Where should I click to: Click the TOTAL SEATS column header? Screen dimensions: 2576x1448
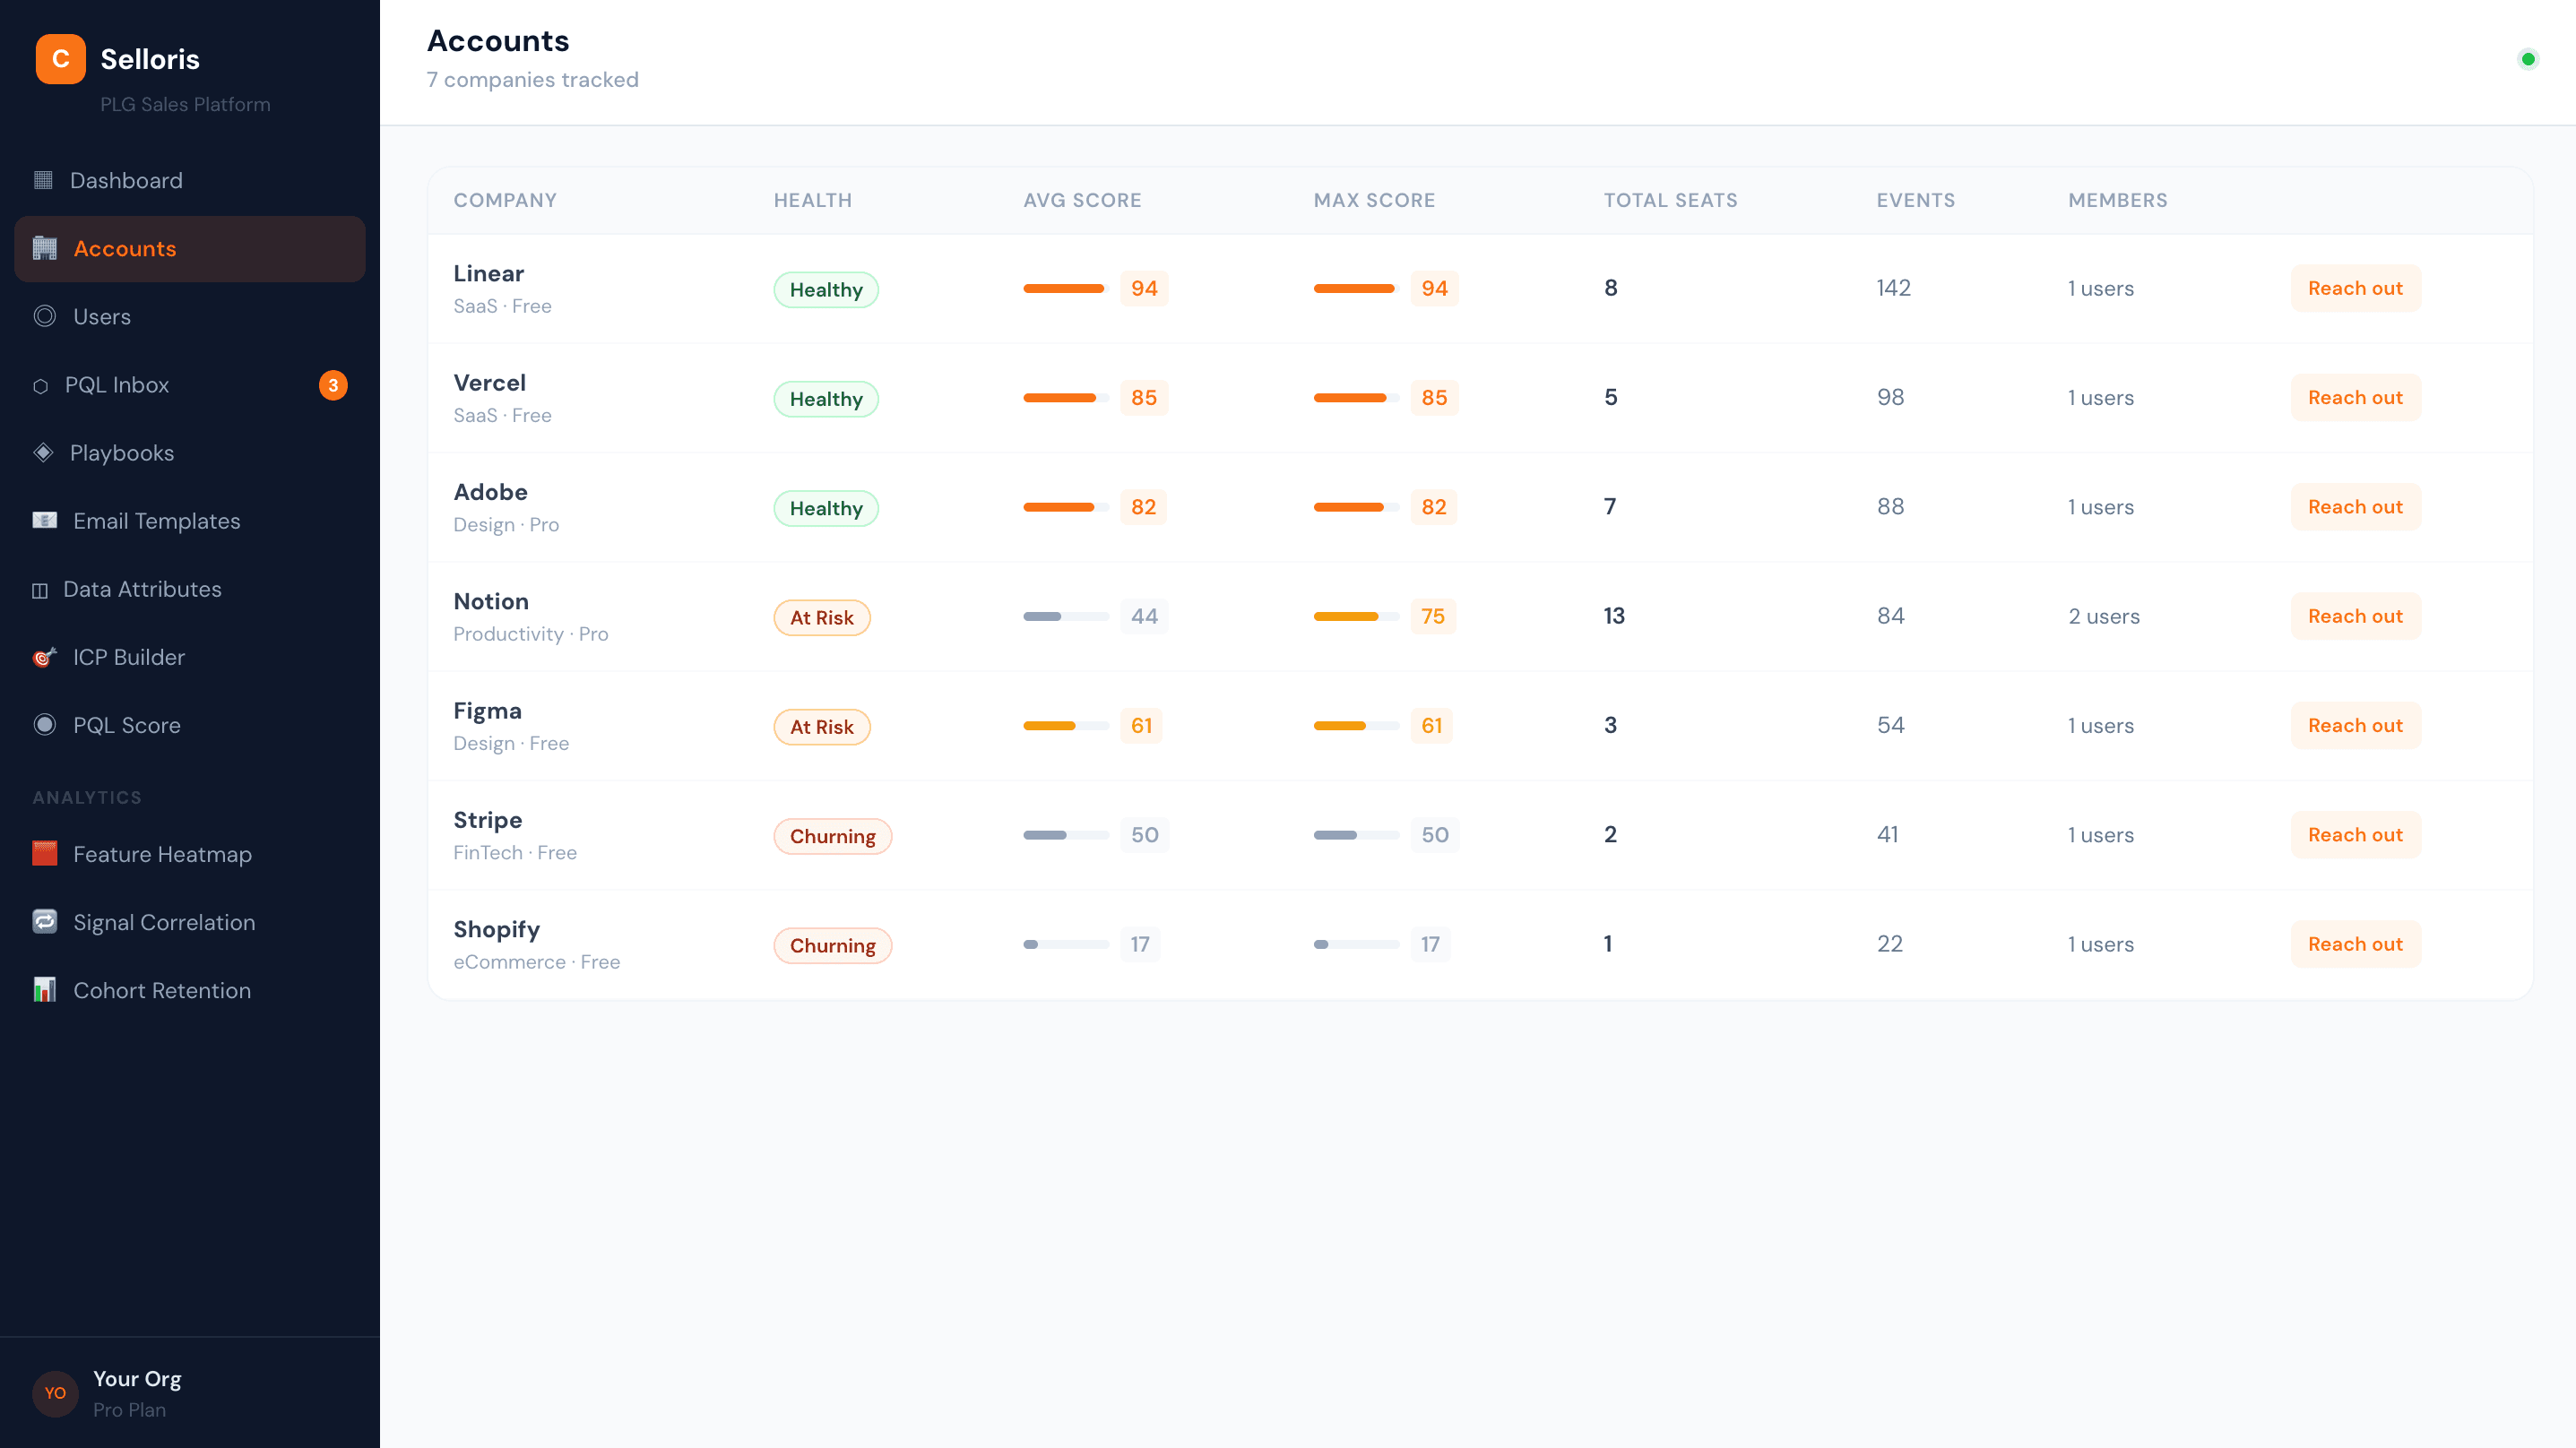pos(1670,200)
